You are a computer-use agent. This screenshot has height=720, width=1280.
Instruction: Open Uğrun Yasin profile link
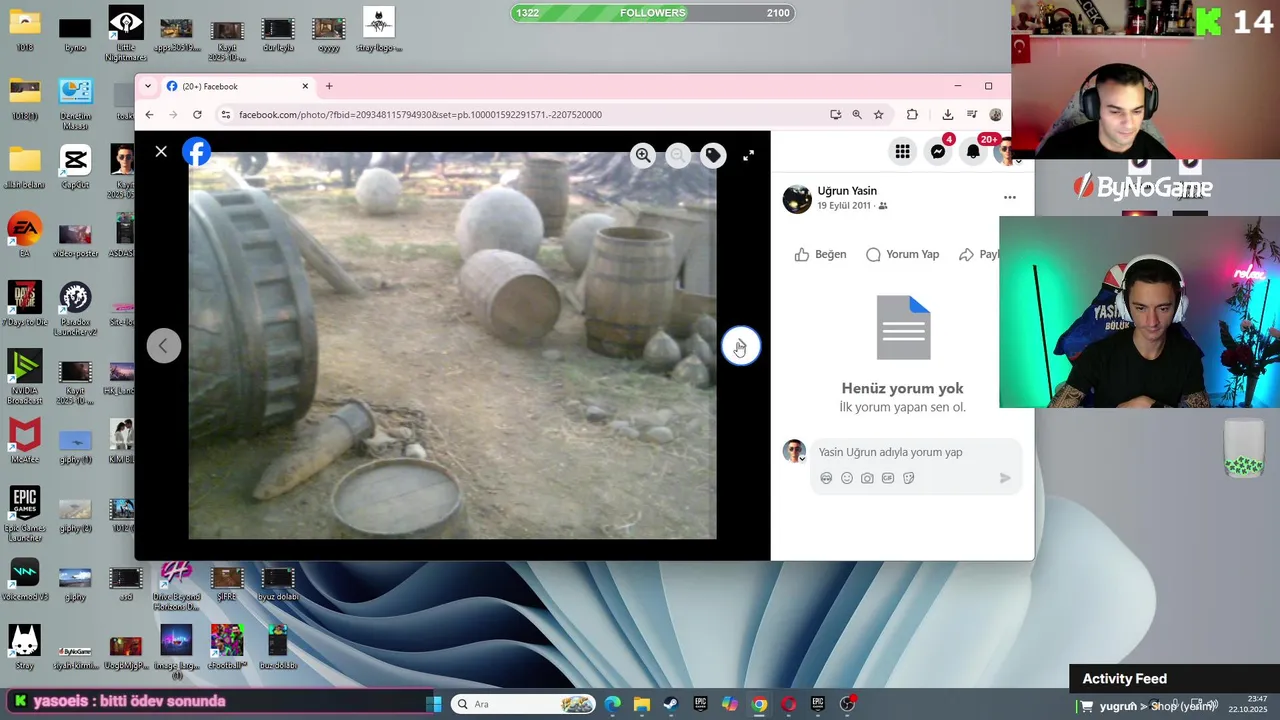pos(847,191)
